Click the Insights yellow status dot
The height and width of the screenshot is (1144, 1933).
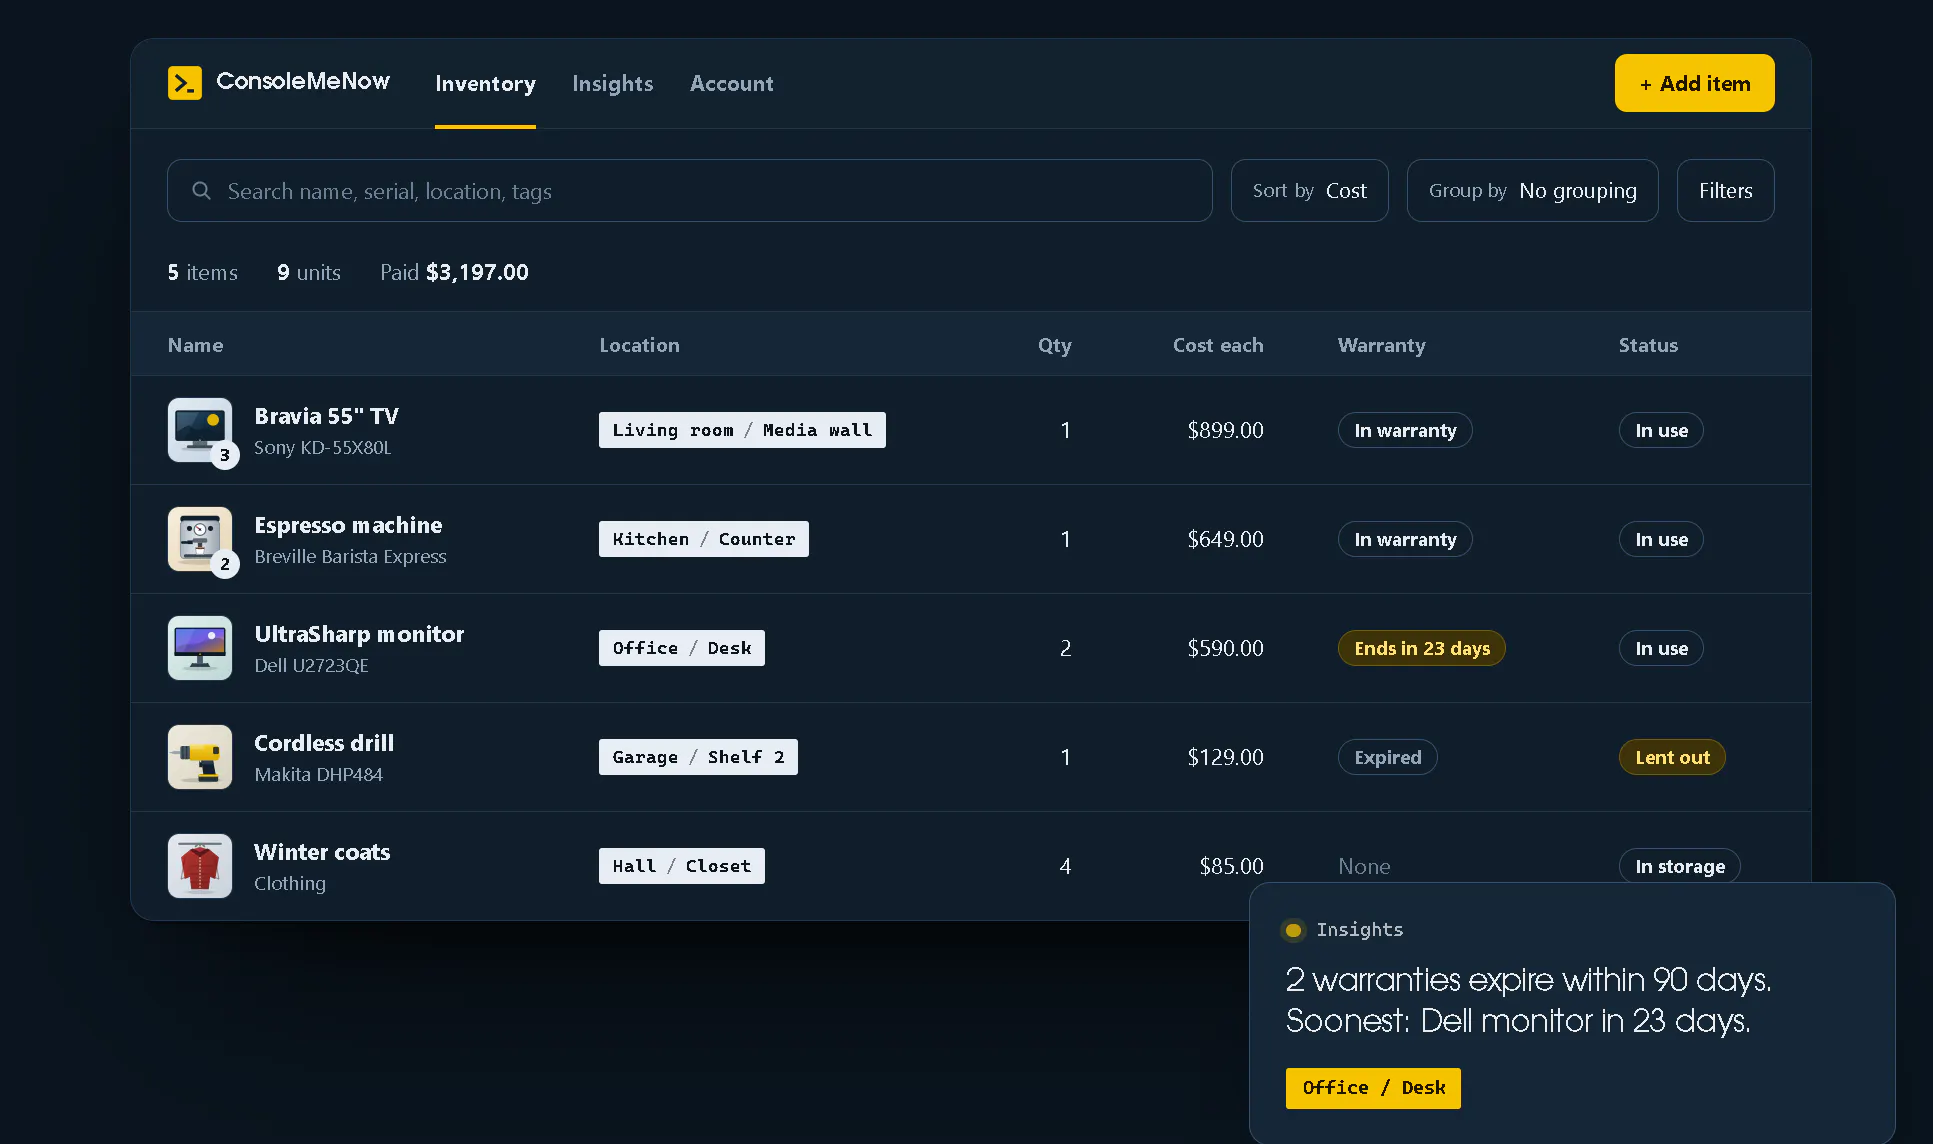pos(1293,930)
